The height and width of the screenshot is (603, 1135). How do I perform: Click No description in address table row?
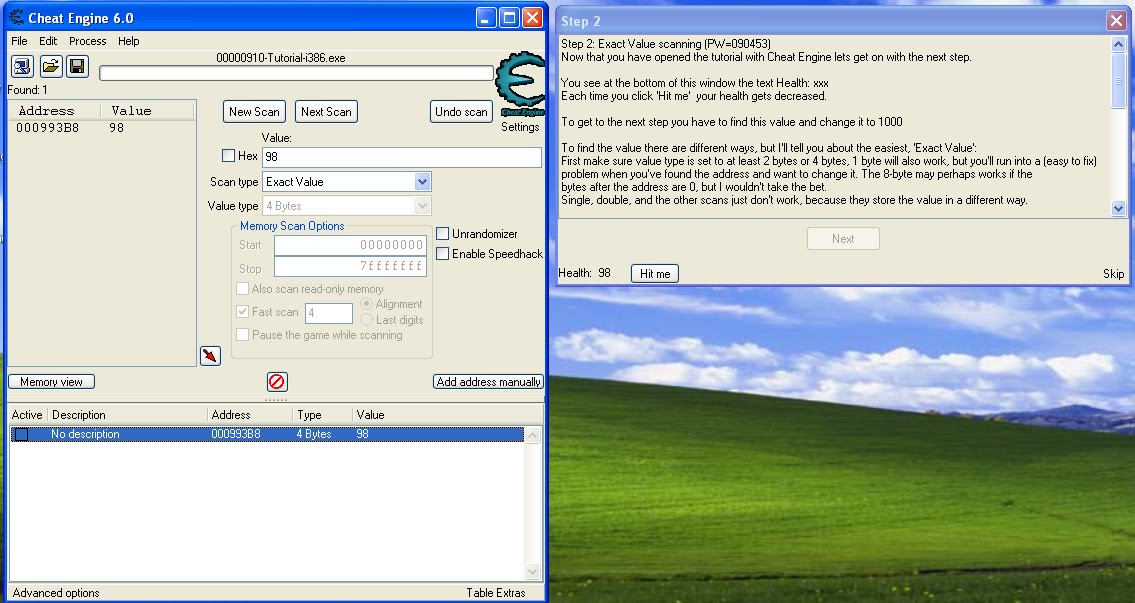(85, 434)
